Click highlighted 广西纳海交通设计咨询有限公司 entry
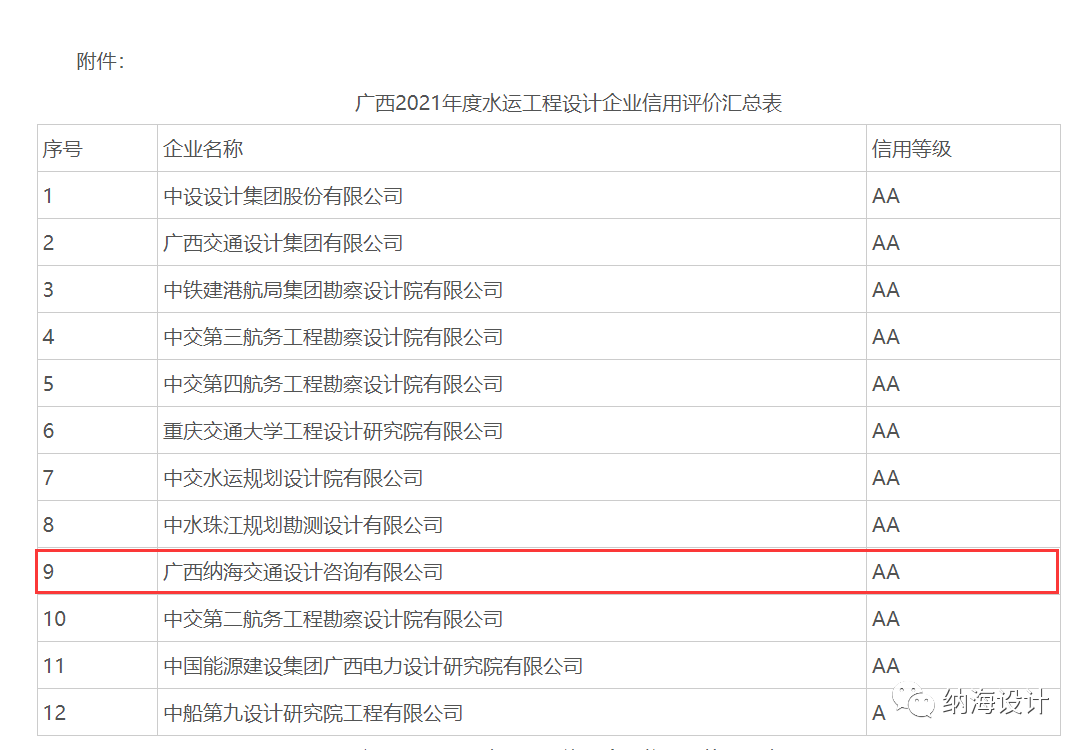The width and height of the screenshot is (1085, 750). pos(303,572)
